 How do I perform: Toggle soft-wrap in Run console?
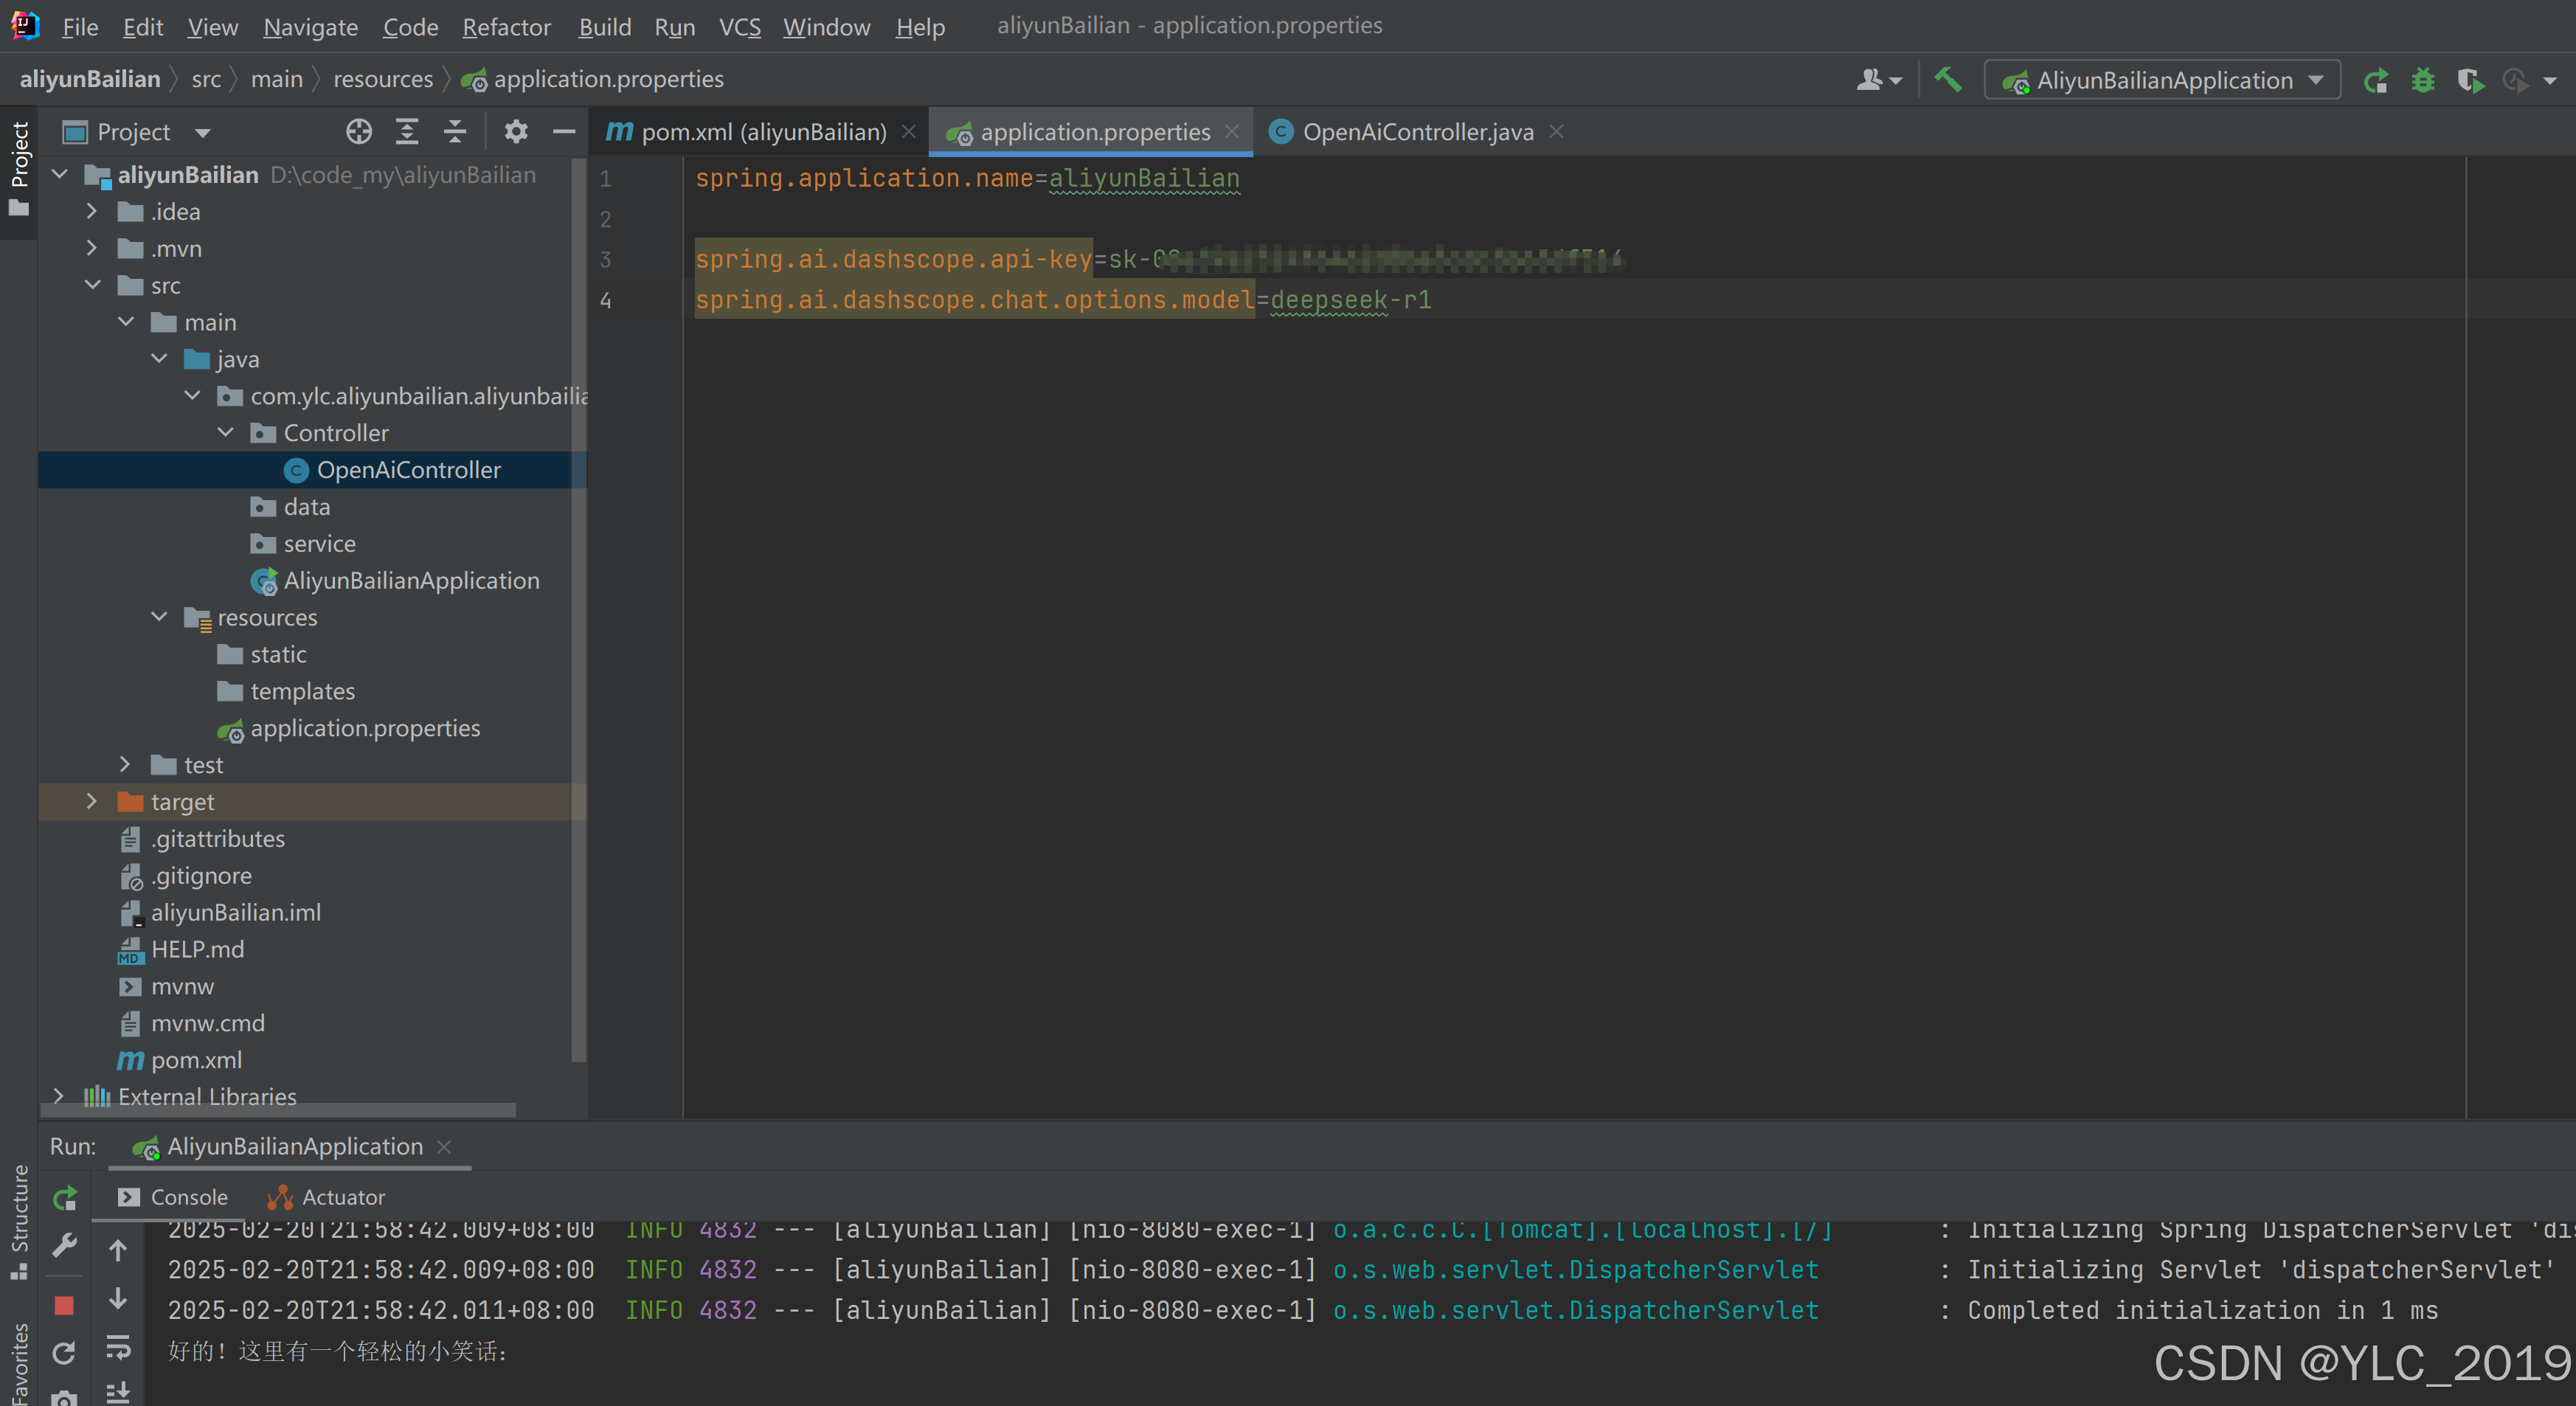click(118, 1349)
